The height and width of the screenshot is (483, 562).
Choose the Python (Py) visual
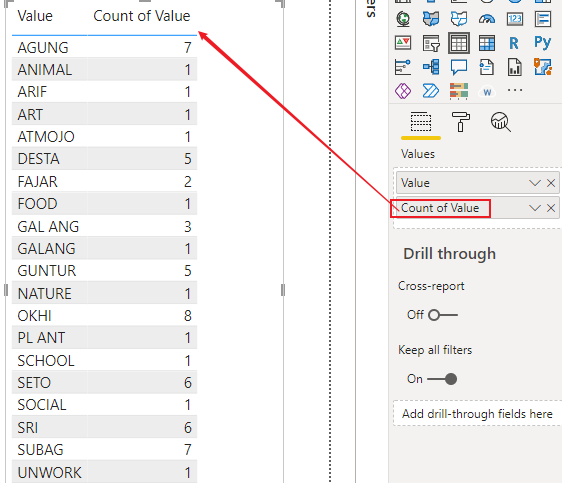pyautogui.click(x=543, y=43)
